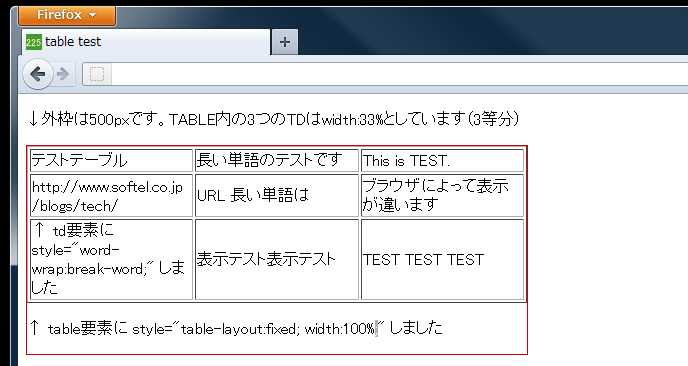Select the cell '表示テスト表示テスト'
688x366 pixels.
(x=277, y=259)
